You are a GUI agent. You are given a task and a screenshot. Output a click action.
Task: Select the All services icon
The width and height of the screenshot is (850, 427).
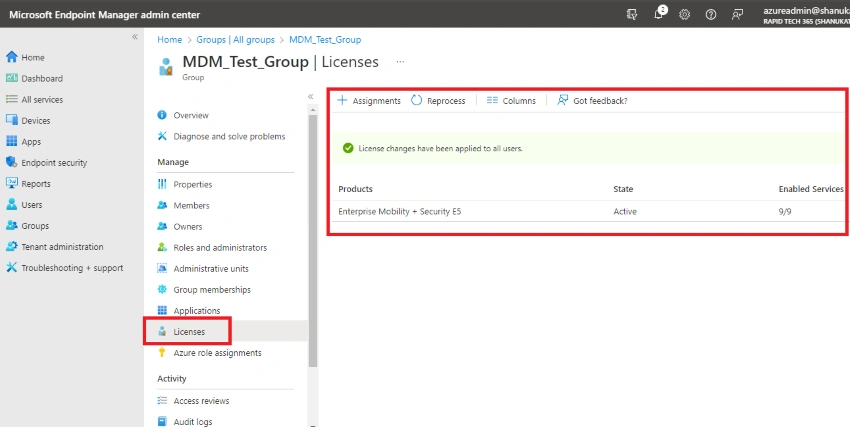click(x=12, y=100)
